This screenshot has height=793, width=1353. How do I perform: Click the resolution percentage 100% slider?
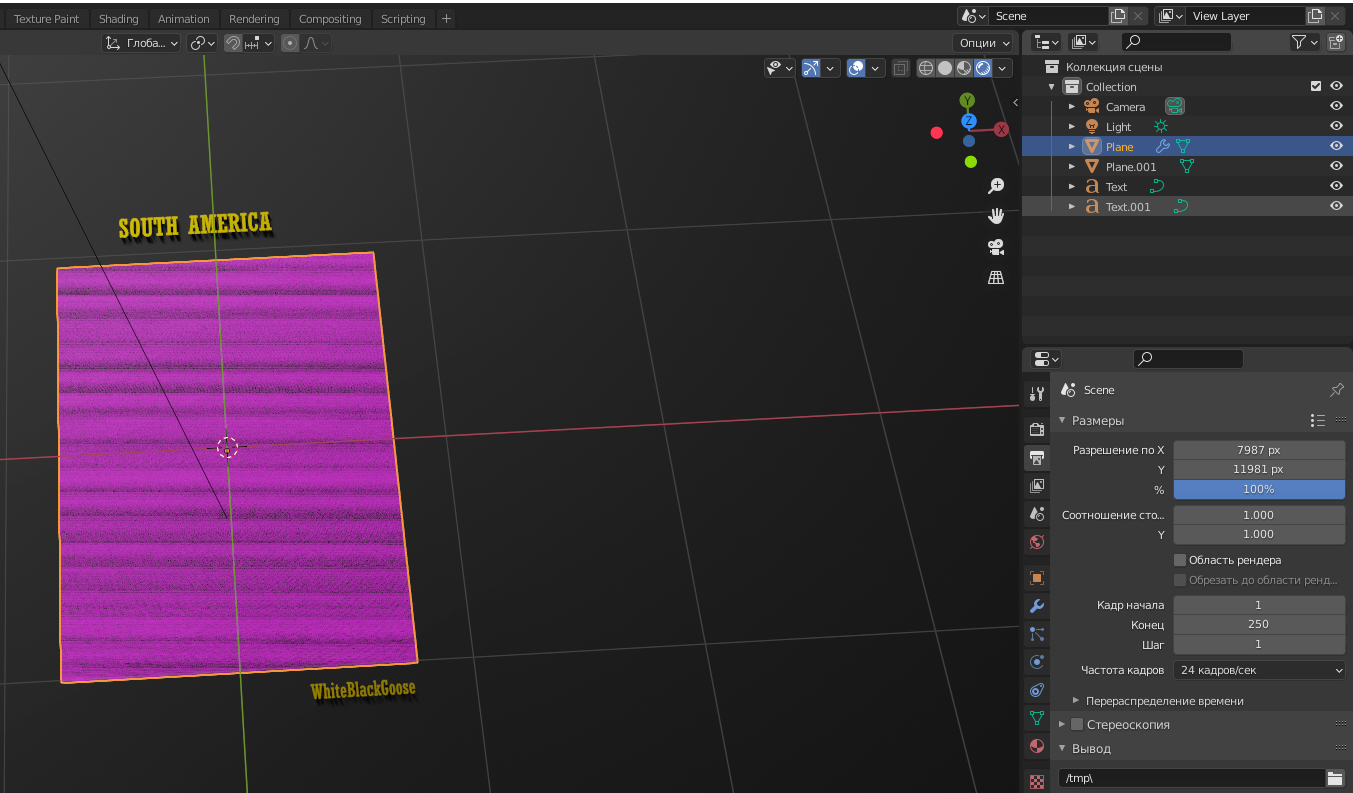1258,489
